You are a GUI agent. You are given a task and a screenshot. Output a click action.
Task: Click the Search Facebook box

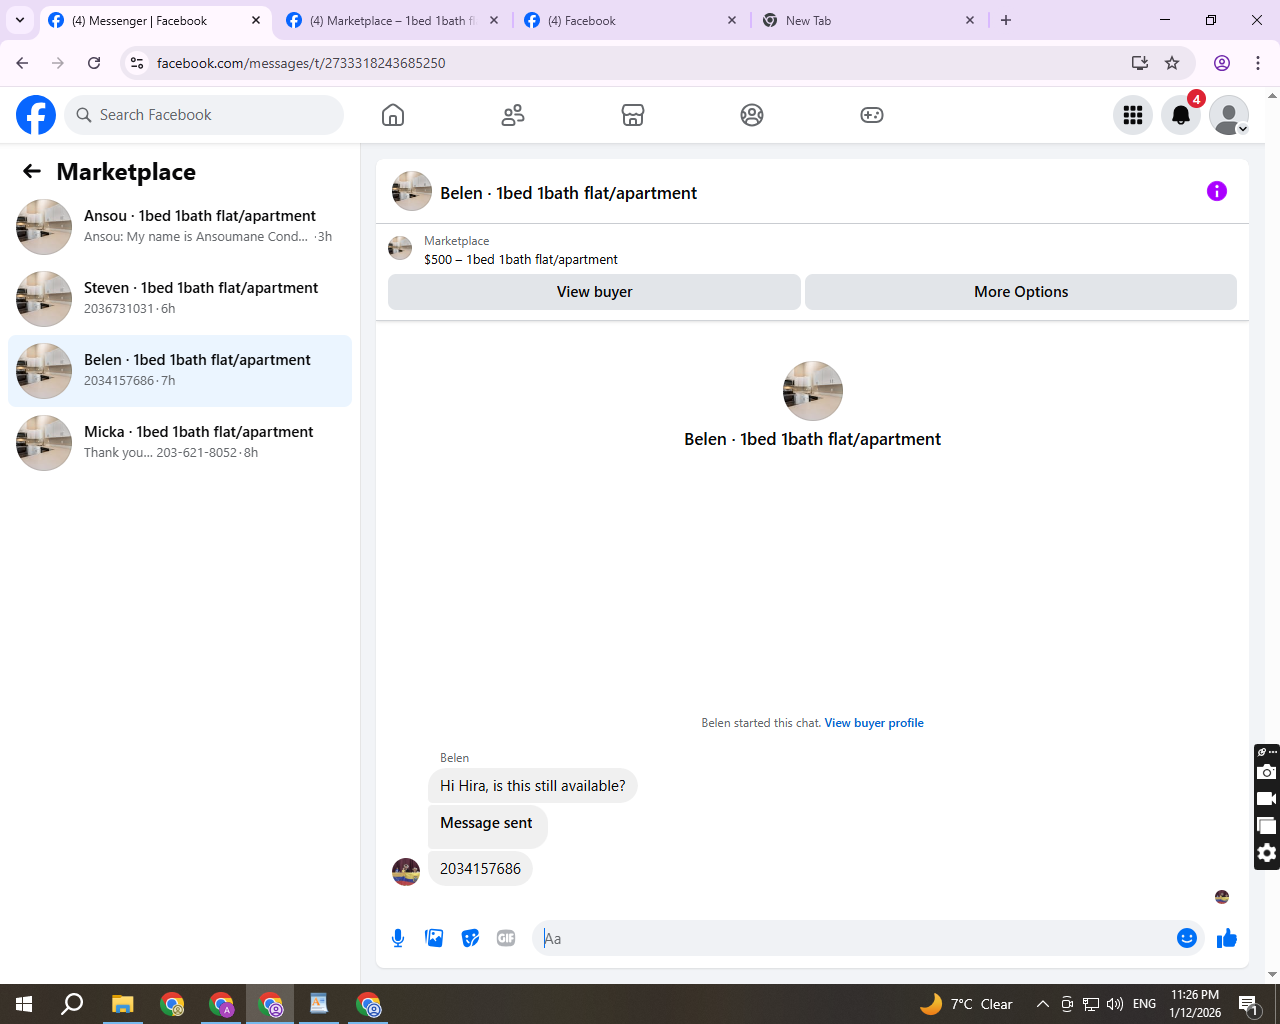tap(204, 115)
